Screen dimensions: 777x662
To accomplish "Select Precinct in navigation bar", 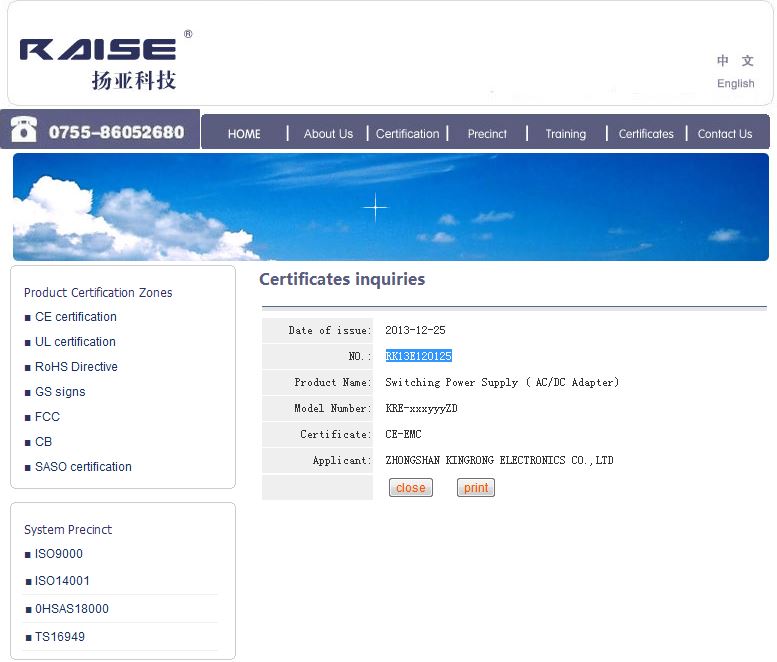I will pyautogui.click(x=487, y=134).
